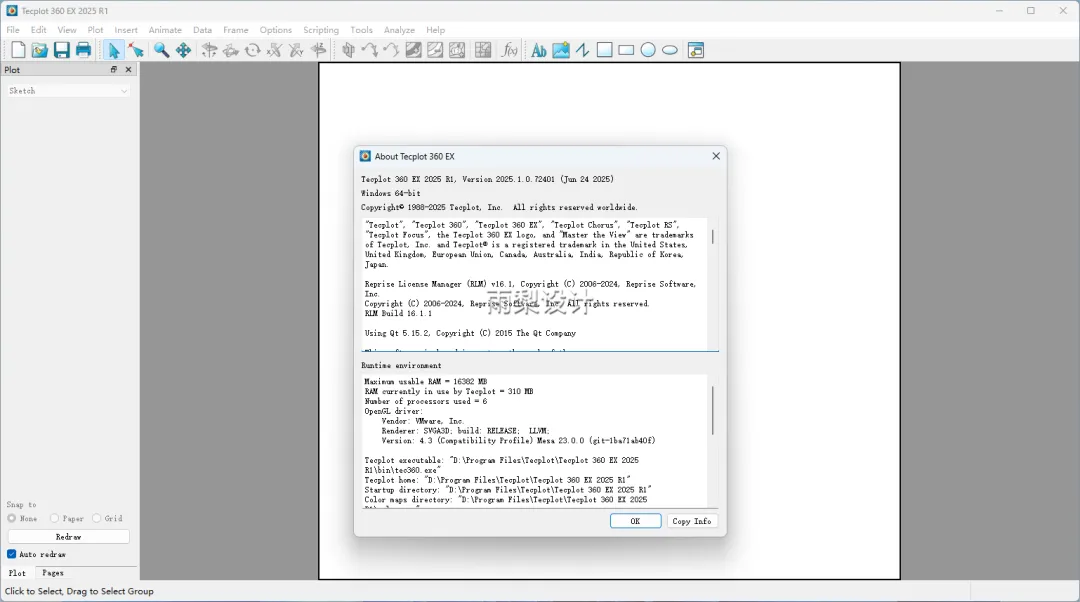Close the Plot sidebar panel
1080x602 pixels.
pyautogui.click(x=128, y=70)
